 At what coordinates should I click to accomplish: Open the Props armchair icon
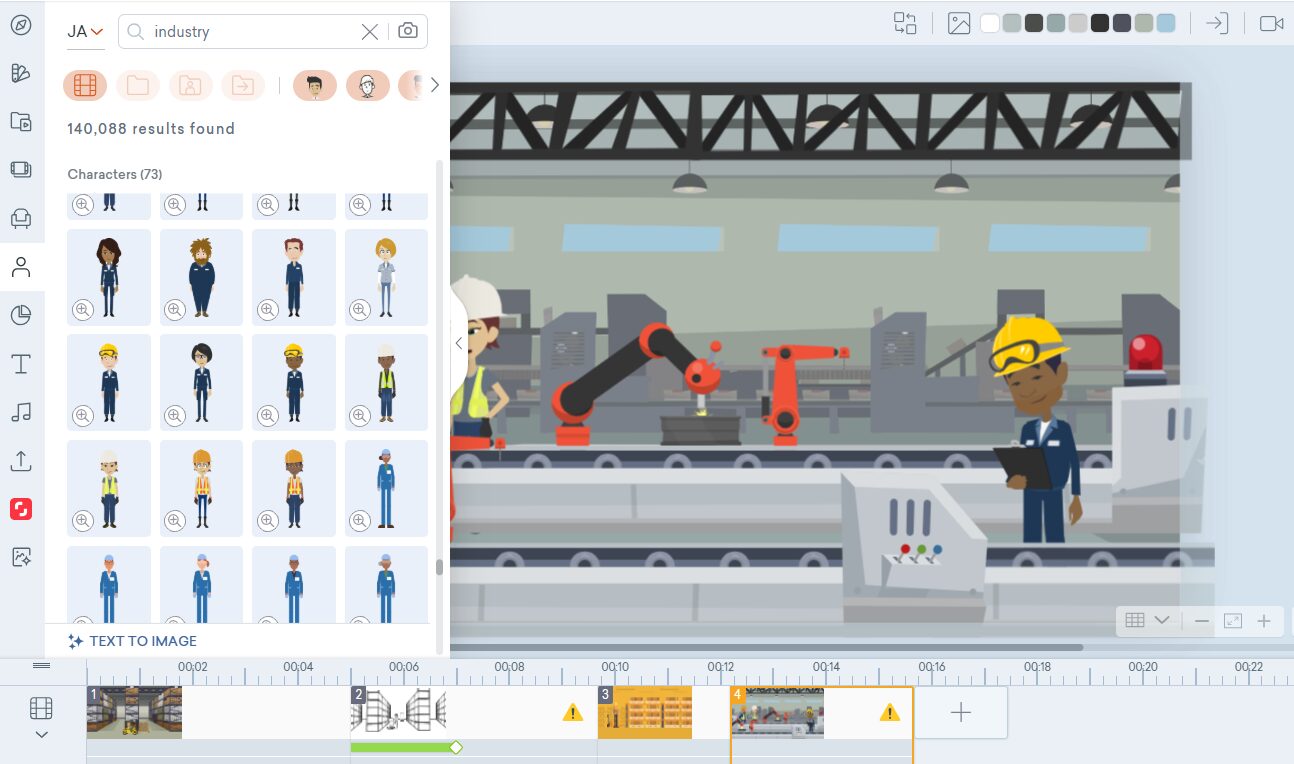click(21, 218)
